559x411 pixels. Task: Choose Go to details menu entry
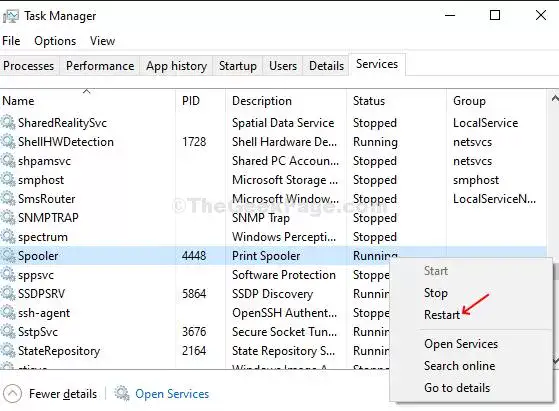tap(457, 388)
